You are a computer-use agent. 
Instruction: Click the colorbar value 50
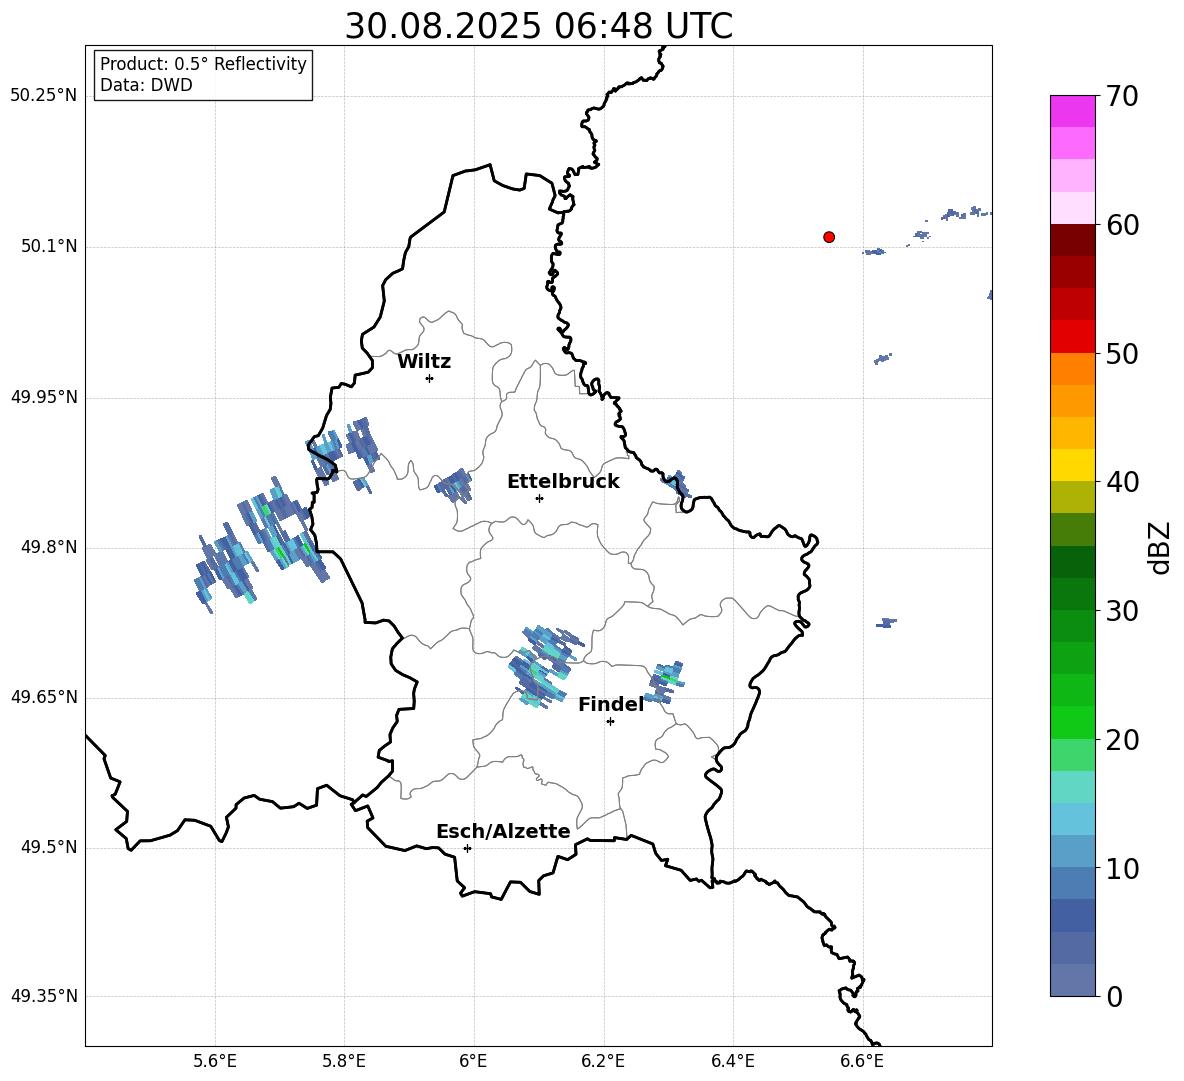(x=1122, y=353)
